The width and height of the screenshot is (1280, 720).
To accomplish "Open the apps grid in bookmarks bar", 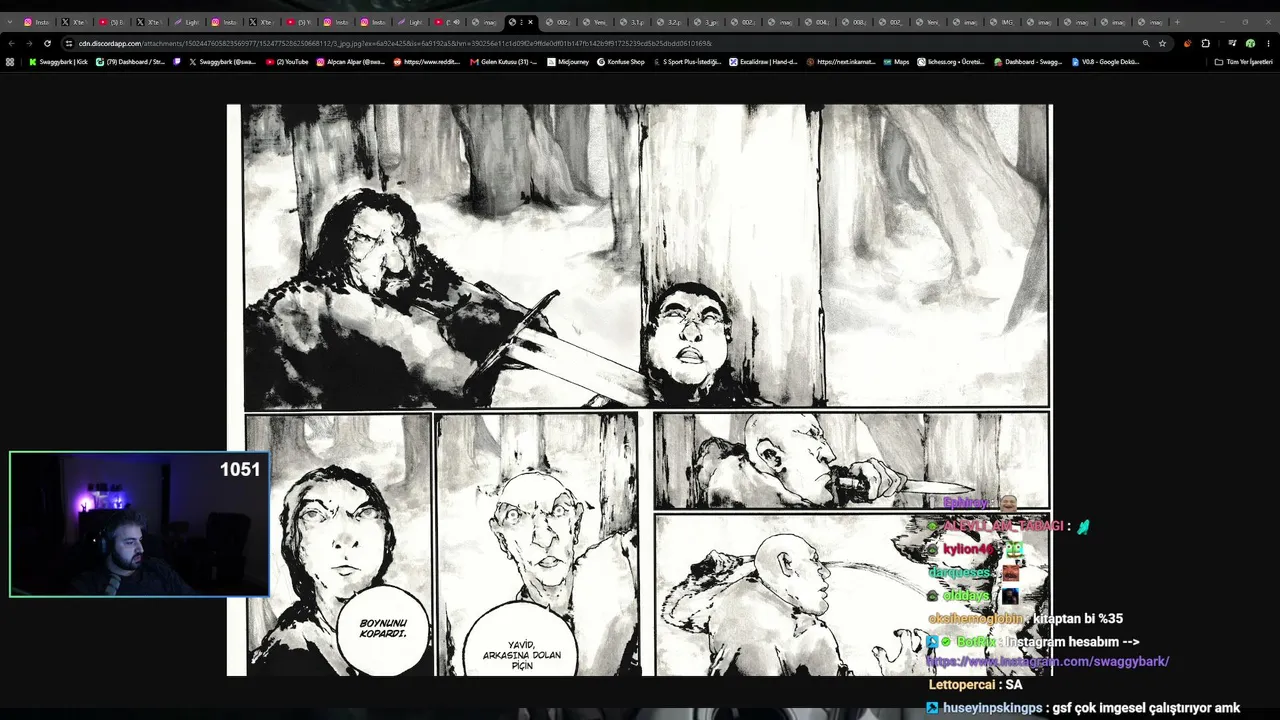I will point(10,62).
